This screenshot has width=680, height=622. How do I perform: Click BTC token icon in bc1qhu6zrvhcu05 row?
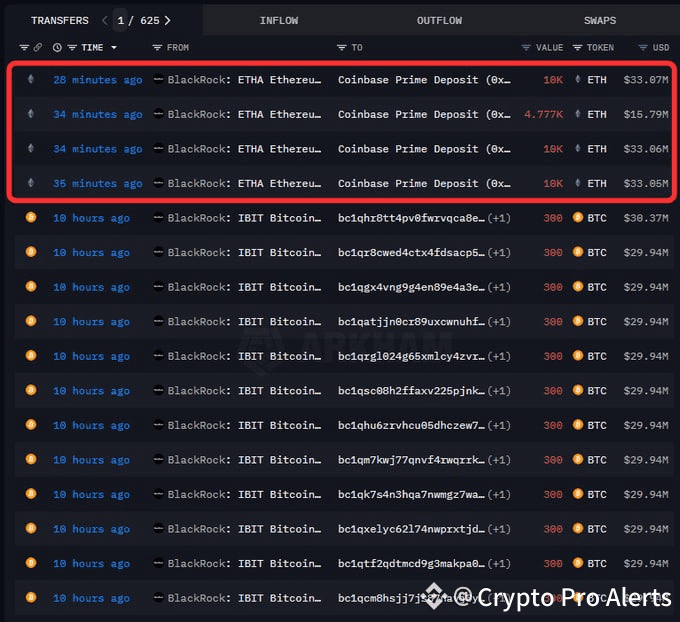[x=578, y=425]
